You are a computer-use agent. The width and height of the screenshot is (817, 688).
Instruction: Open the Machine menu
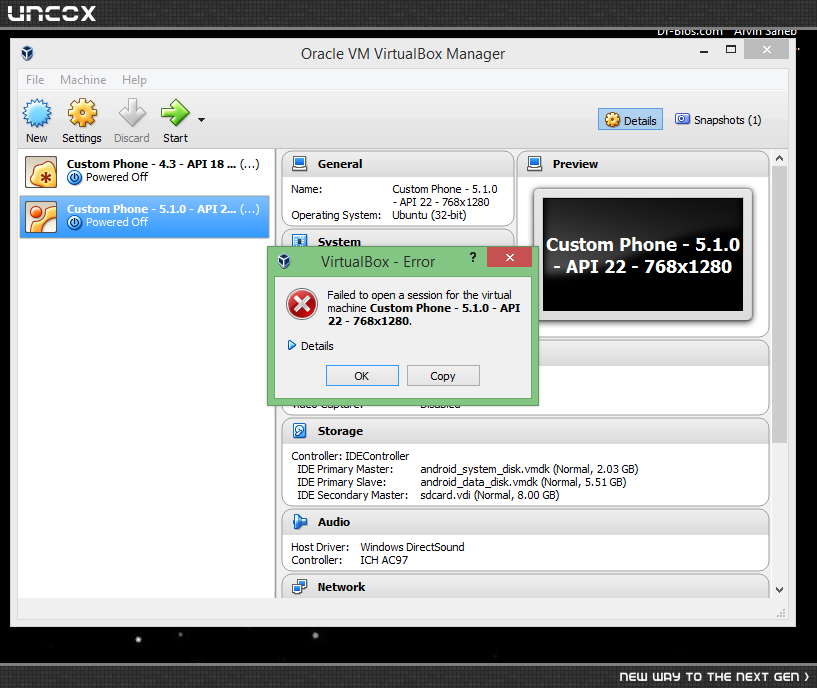click(83, 80)
